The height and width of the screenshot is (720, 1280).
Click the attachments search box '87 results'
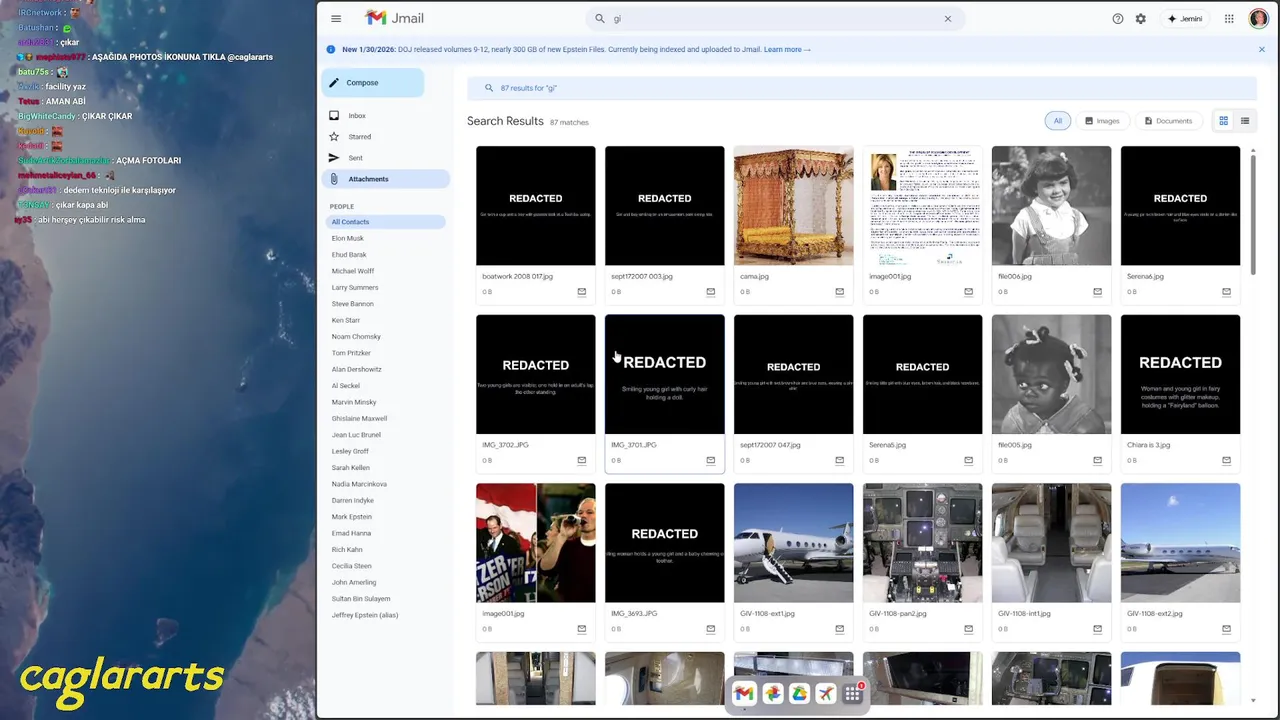861,88
